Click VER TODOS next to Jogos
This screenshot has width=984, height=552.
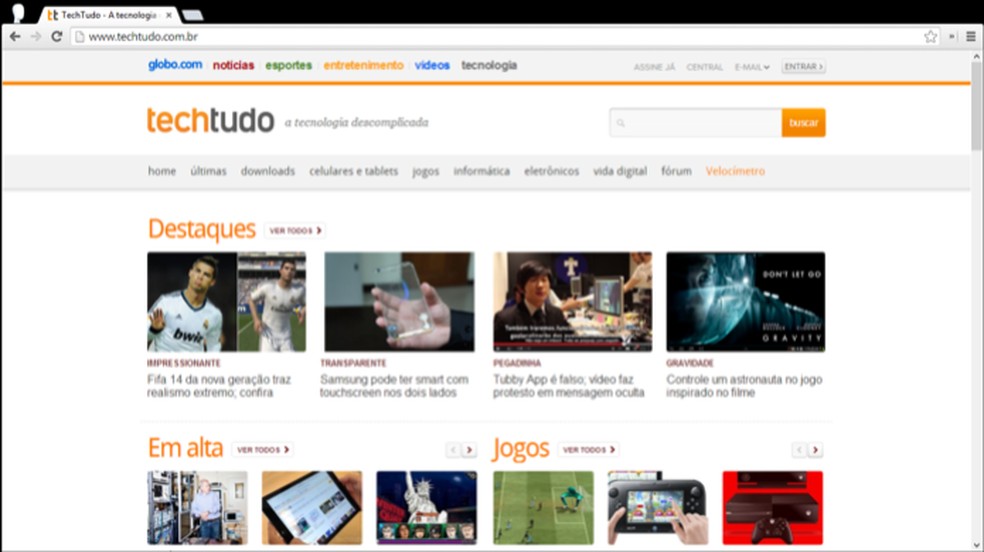coord(589,450)
